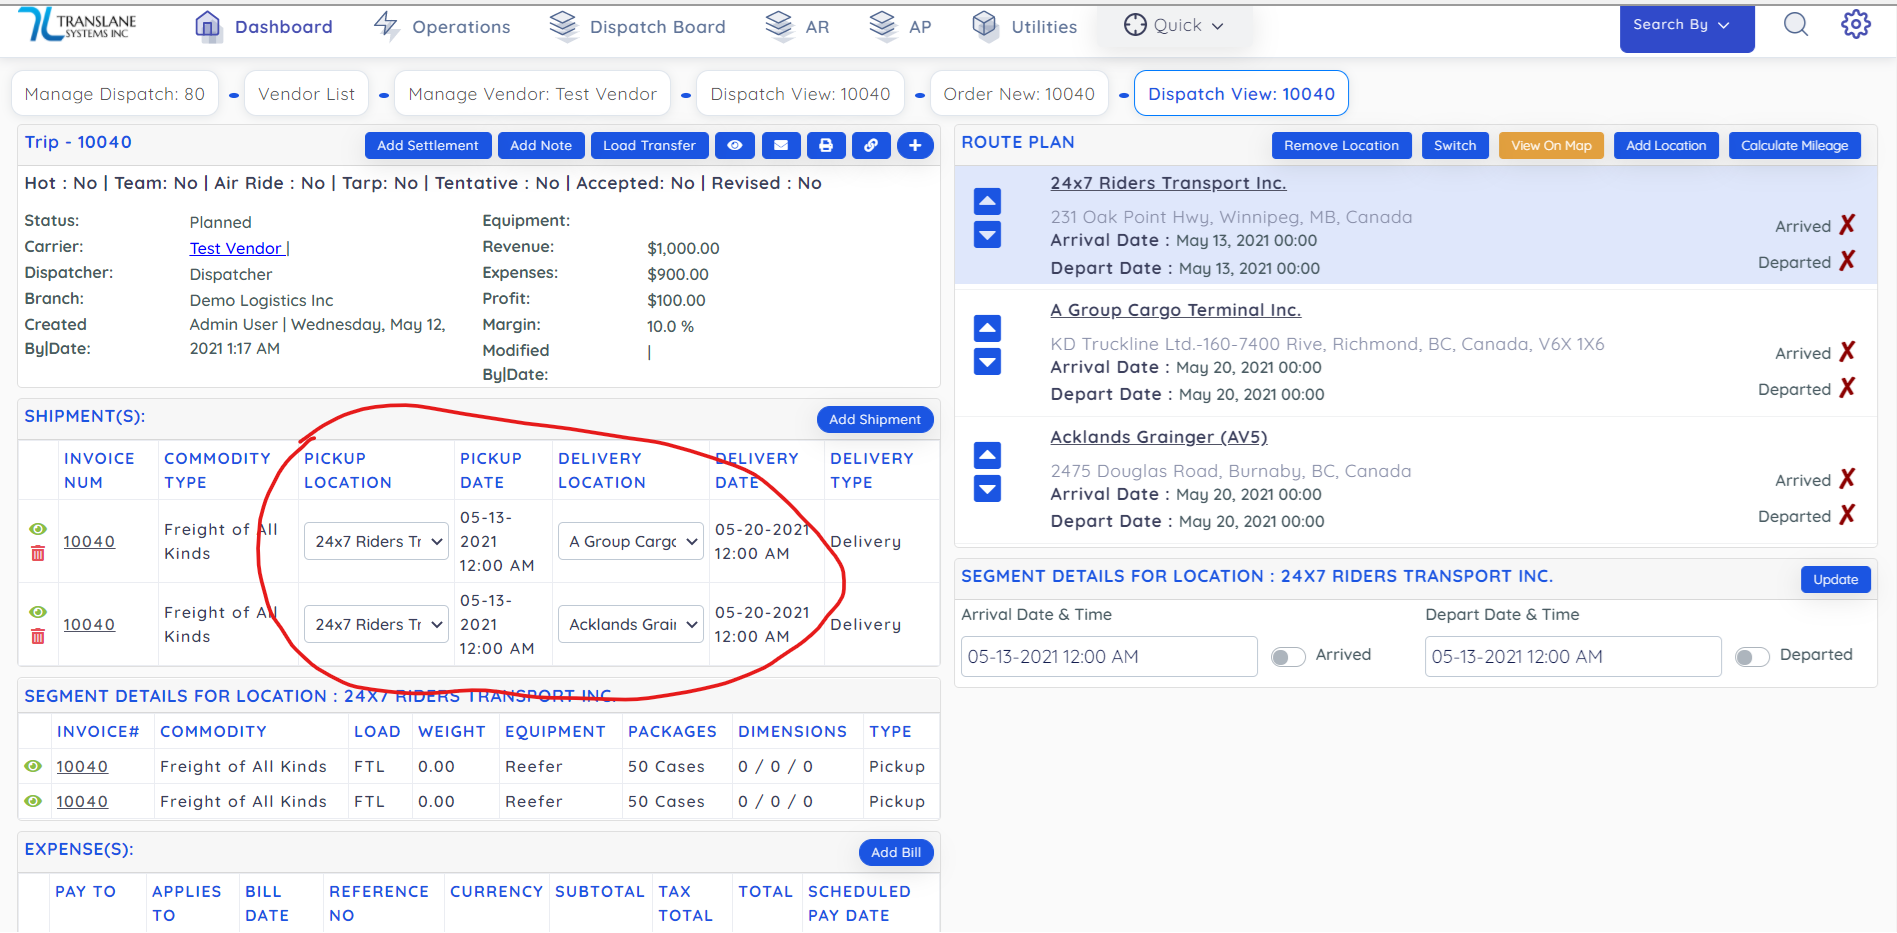Viewport: 1897px width, 933px height.
Task: Click the eye icon in Trip toolbar
Action: (735, 146)
